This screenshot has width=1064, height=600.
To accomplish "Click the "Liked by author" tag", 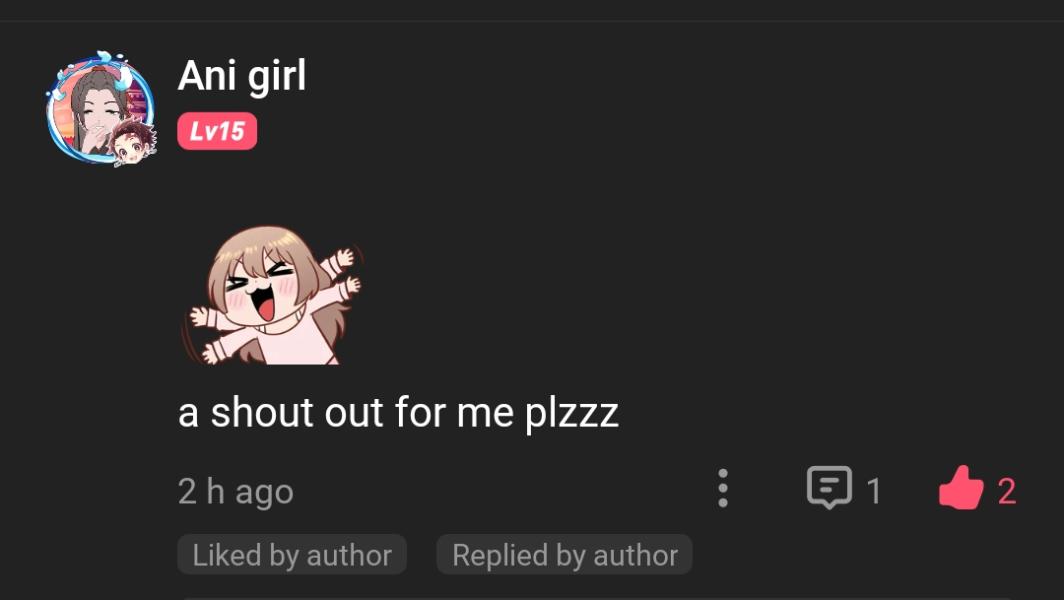I will [292, 555].
